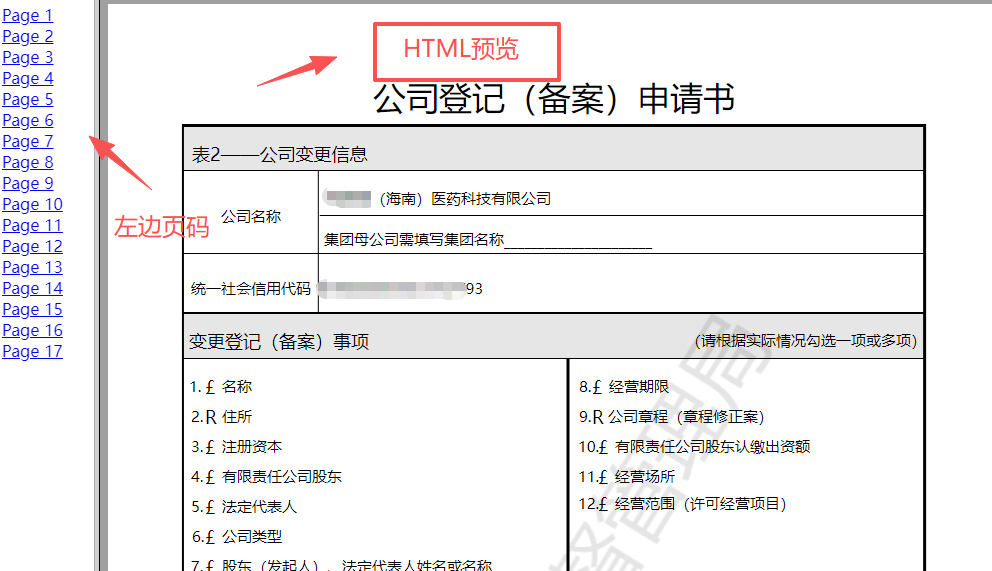Click the 统一社会信用代码 label
Screen dimensions: 992x571
(x=251, y=289)
